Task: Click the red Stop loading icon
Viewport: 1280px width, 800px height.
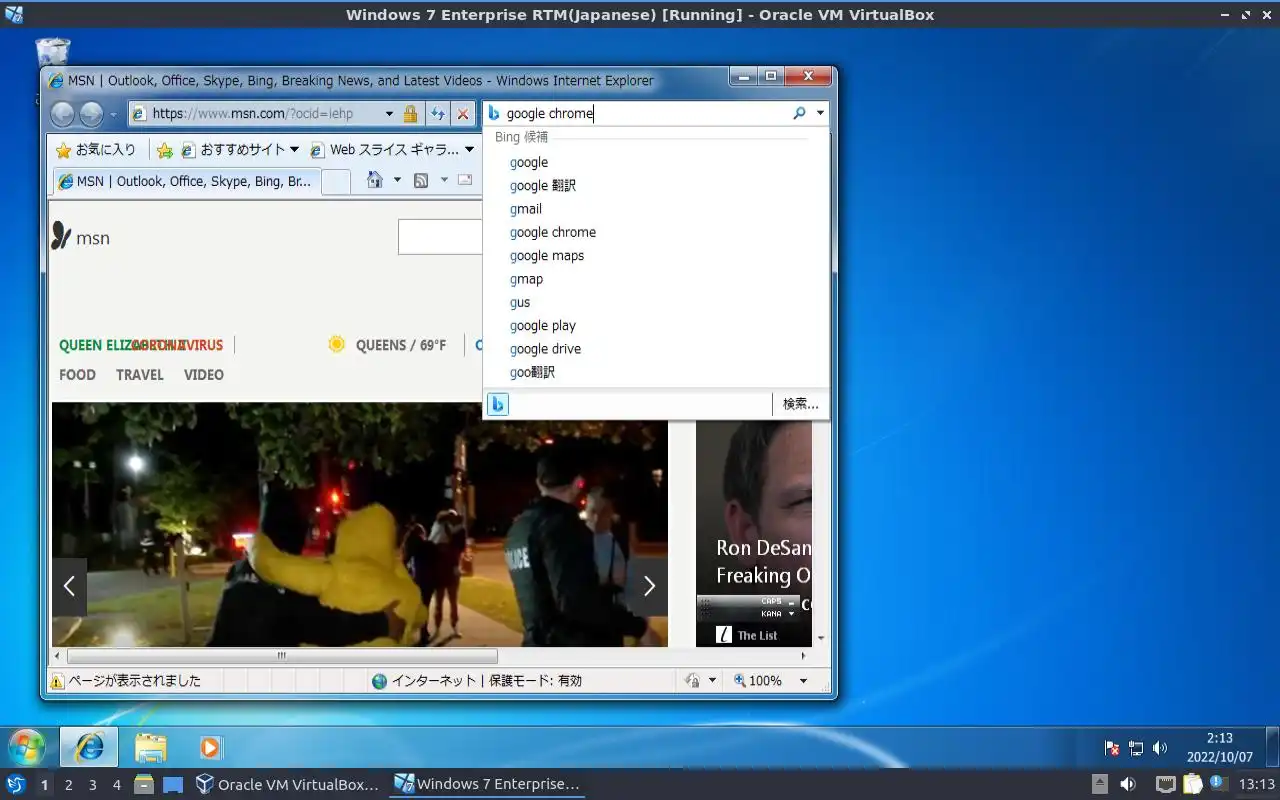Action: pos(462,114)
